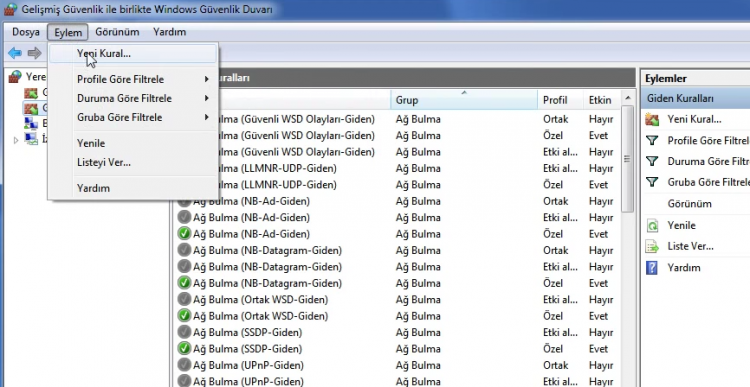Expand the last tree node via its triangle
750x387 pixels.
click(x=16, y=140)
